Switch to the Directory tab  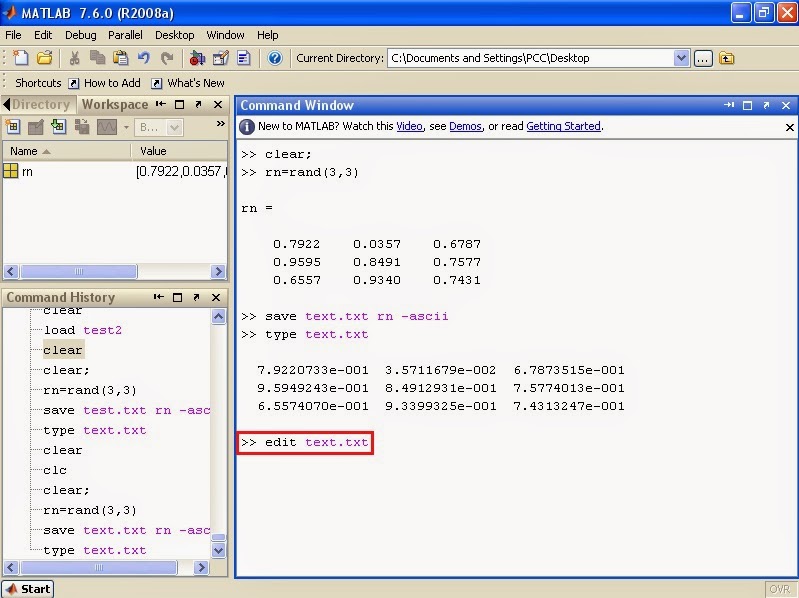click(x=41, y=104)
